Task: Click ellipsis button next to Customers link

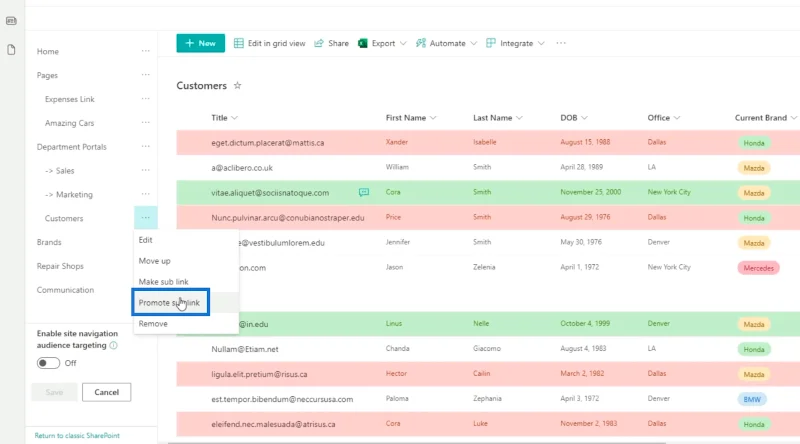Action: click(145, 218)
